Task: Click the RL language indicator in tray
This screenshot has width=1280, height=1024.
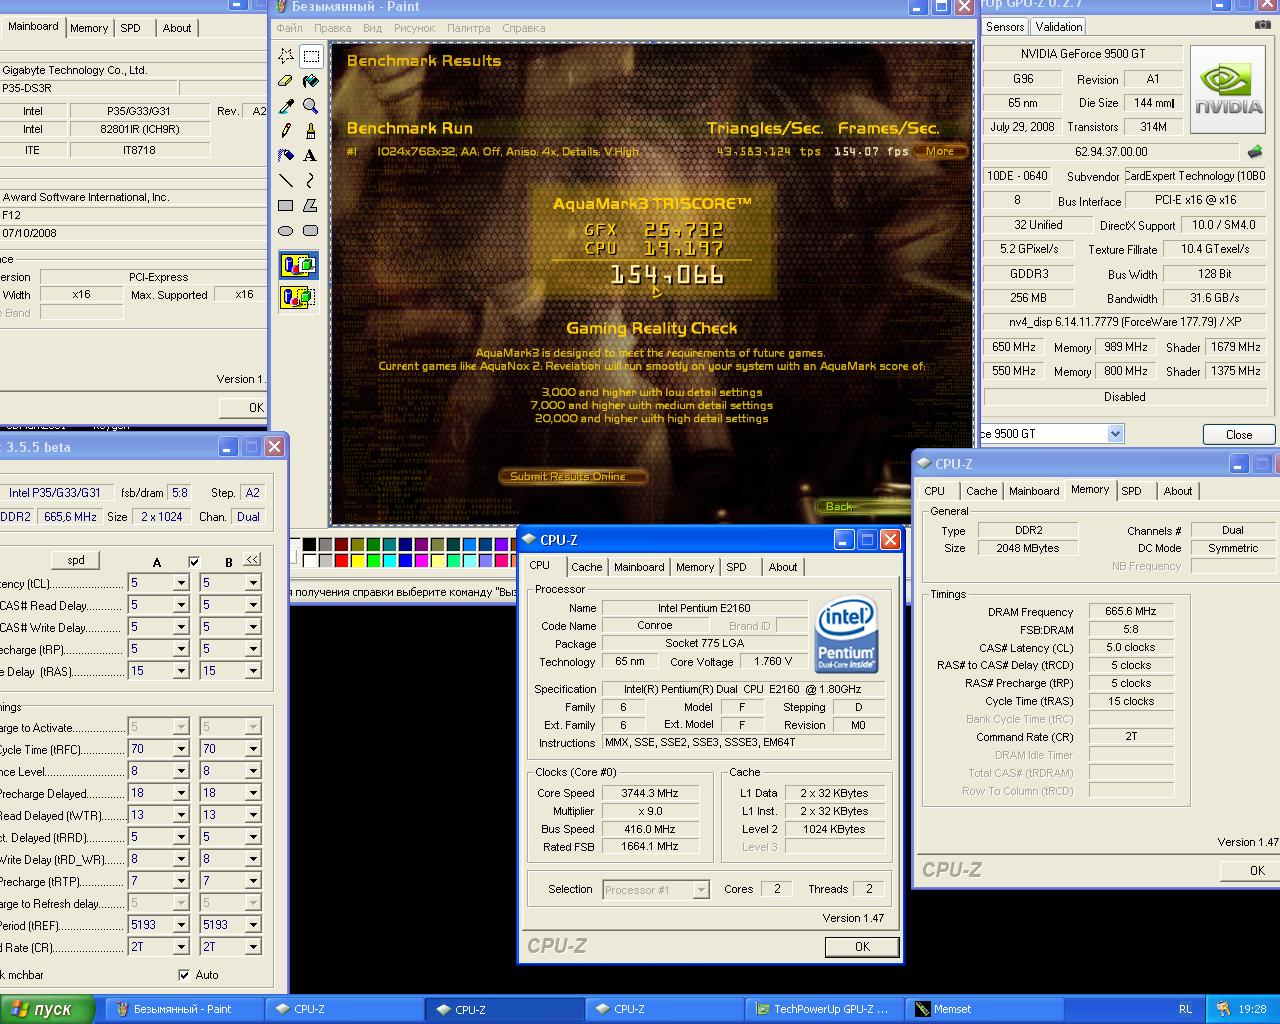Action: point(1185,1009)
